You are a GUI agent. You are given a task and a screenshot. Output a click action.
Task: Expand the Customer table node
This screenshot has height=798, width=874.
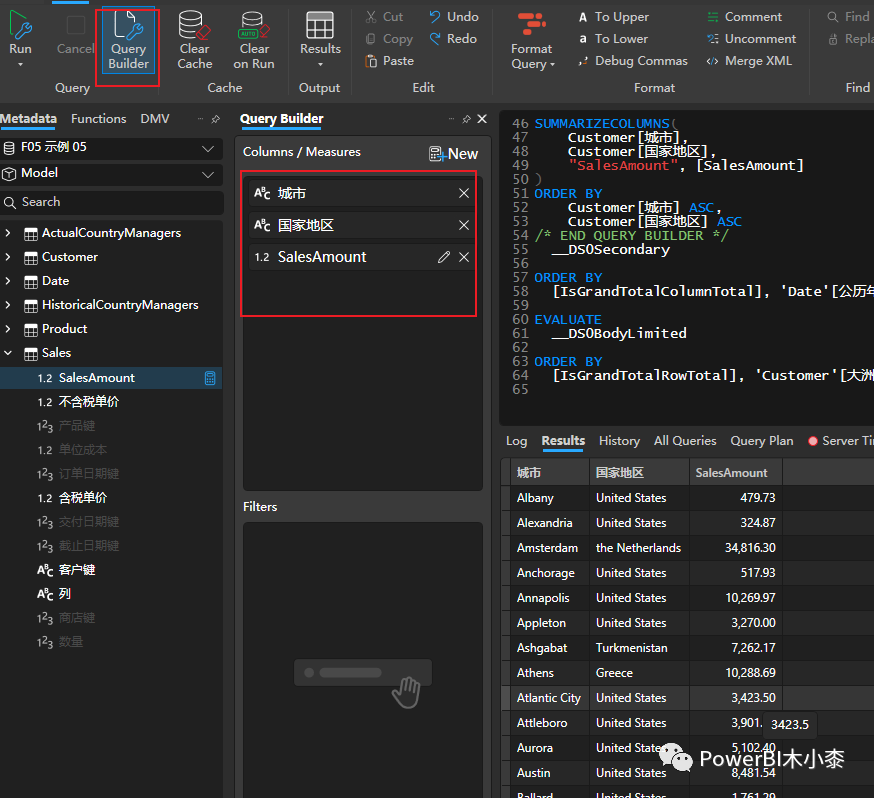pyautogui.click(x=9, y=257)
